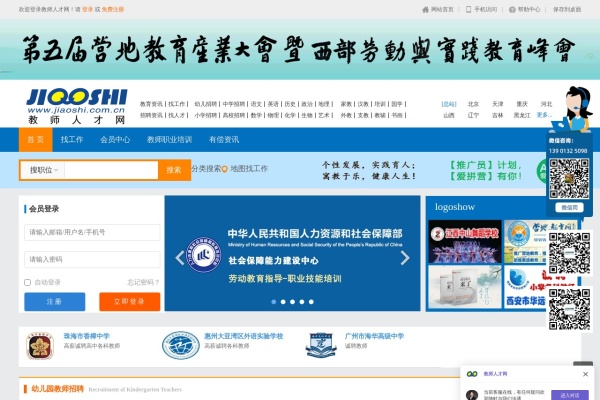Select the first carousel dot
This screenshot has height=400, width=600.
tap(274, 302)
